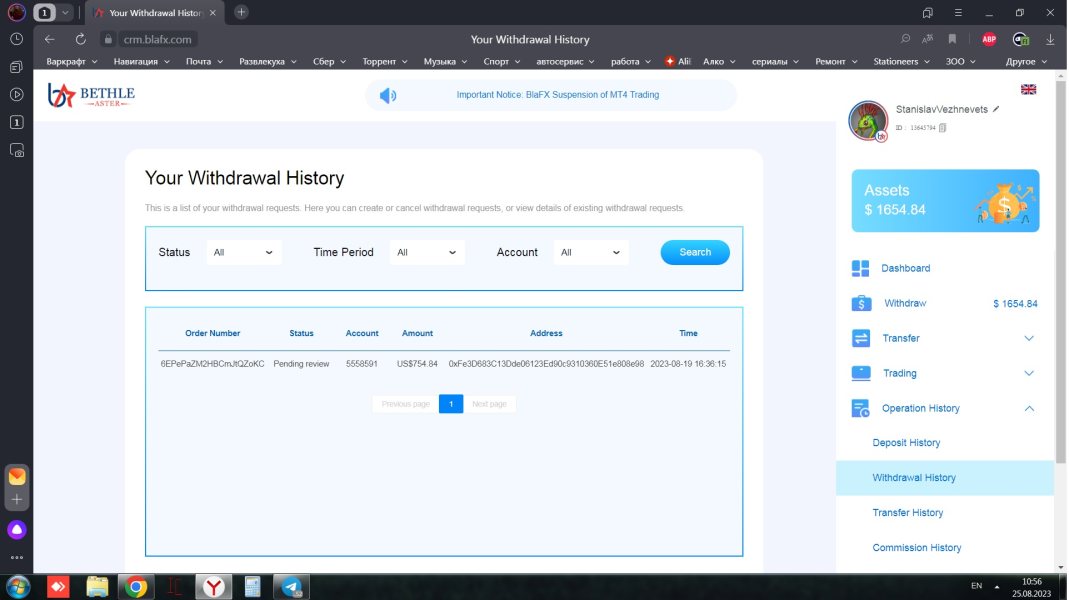Click the Withdraw wallet icon

pos(861,303)
